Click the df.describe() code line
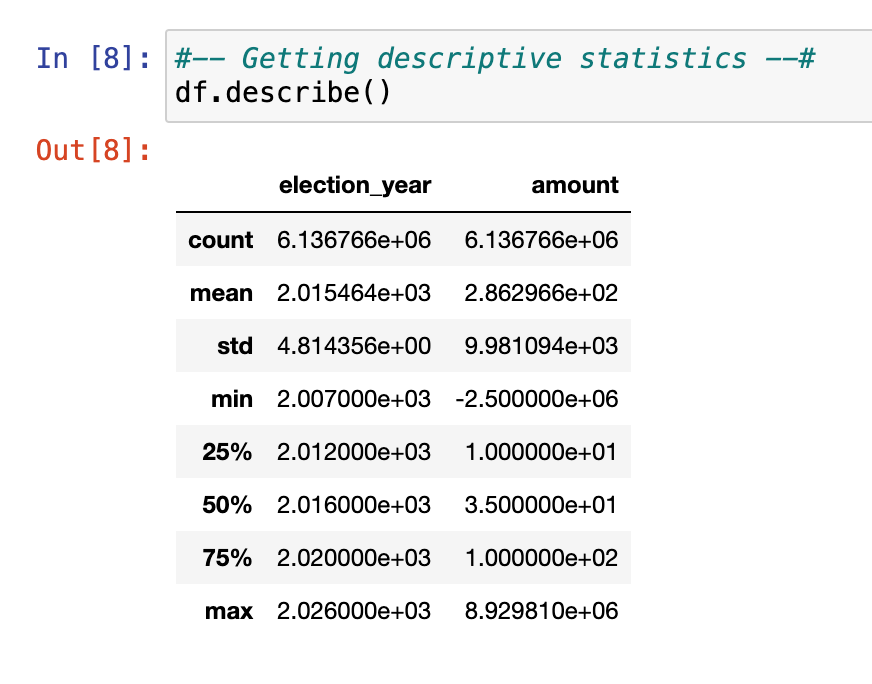Viewport: 872px width, 684px height. (282, 94)
